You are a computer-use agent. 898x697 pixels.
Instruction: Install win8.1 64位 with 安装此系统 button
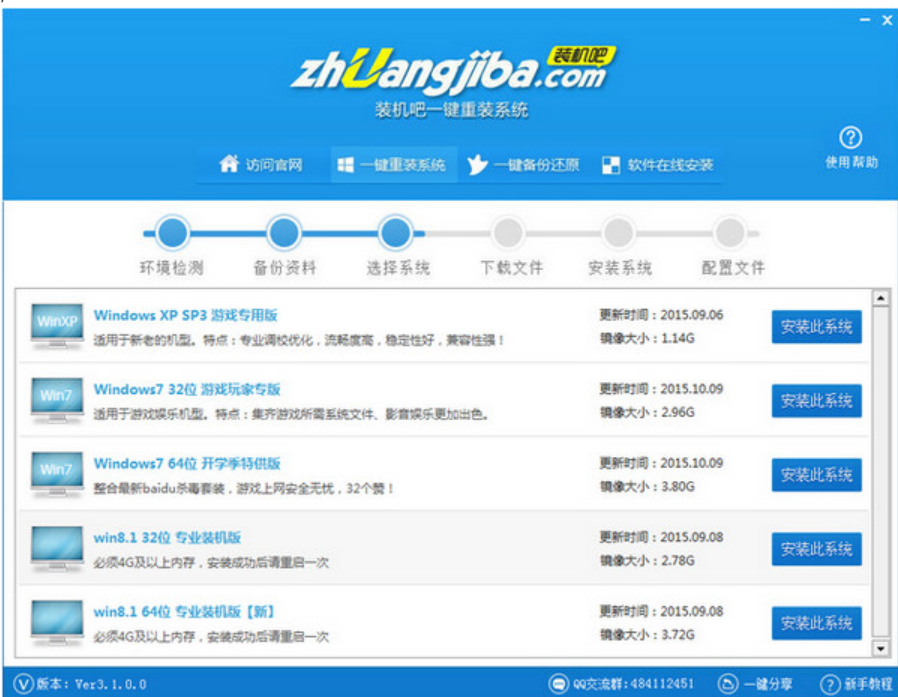[816, 623]
